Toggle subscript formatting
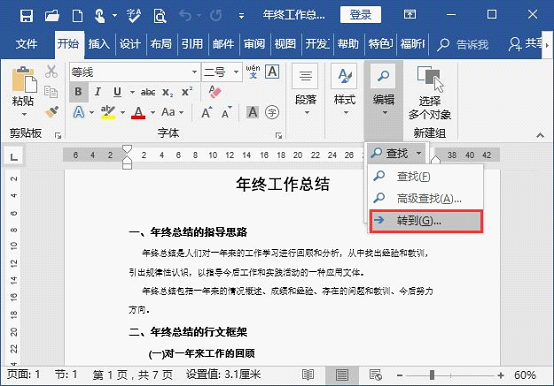Viewport: 554px width, 386px height. click(x=167, y=93)
